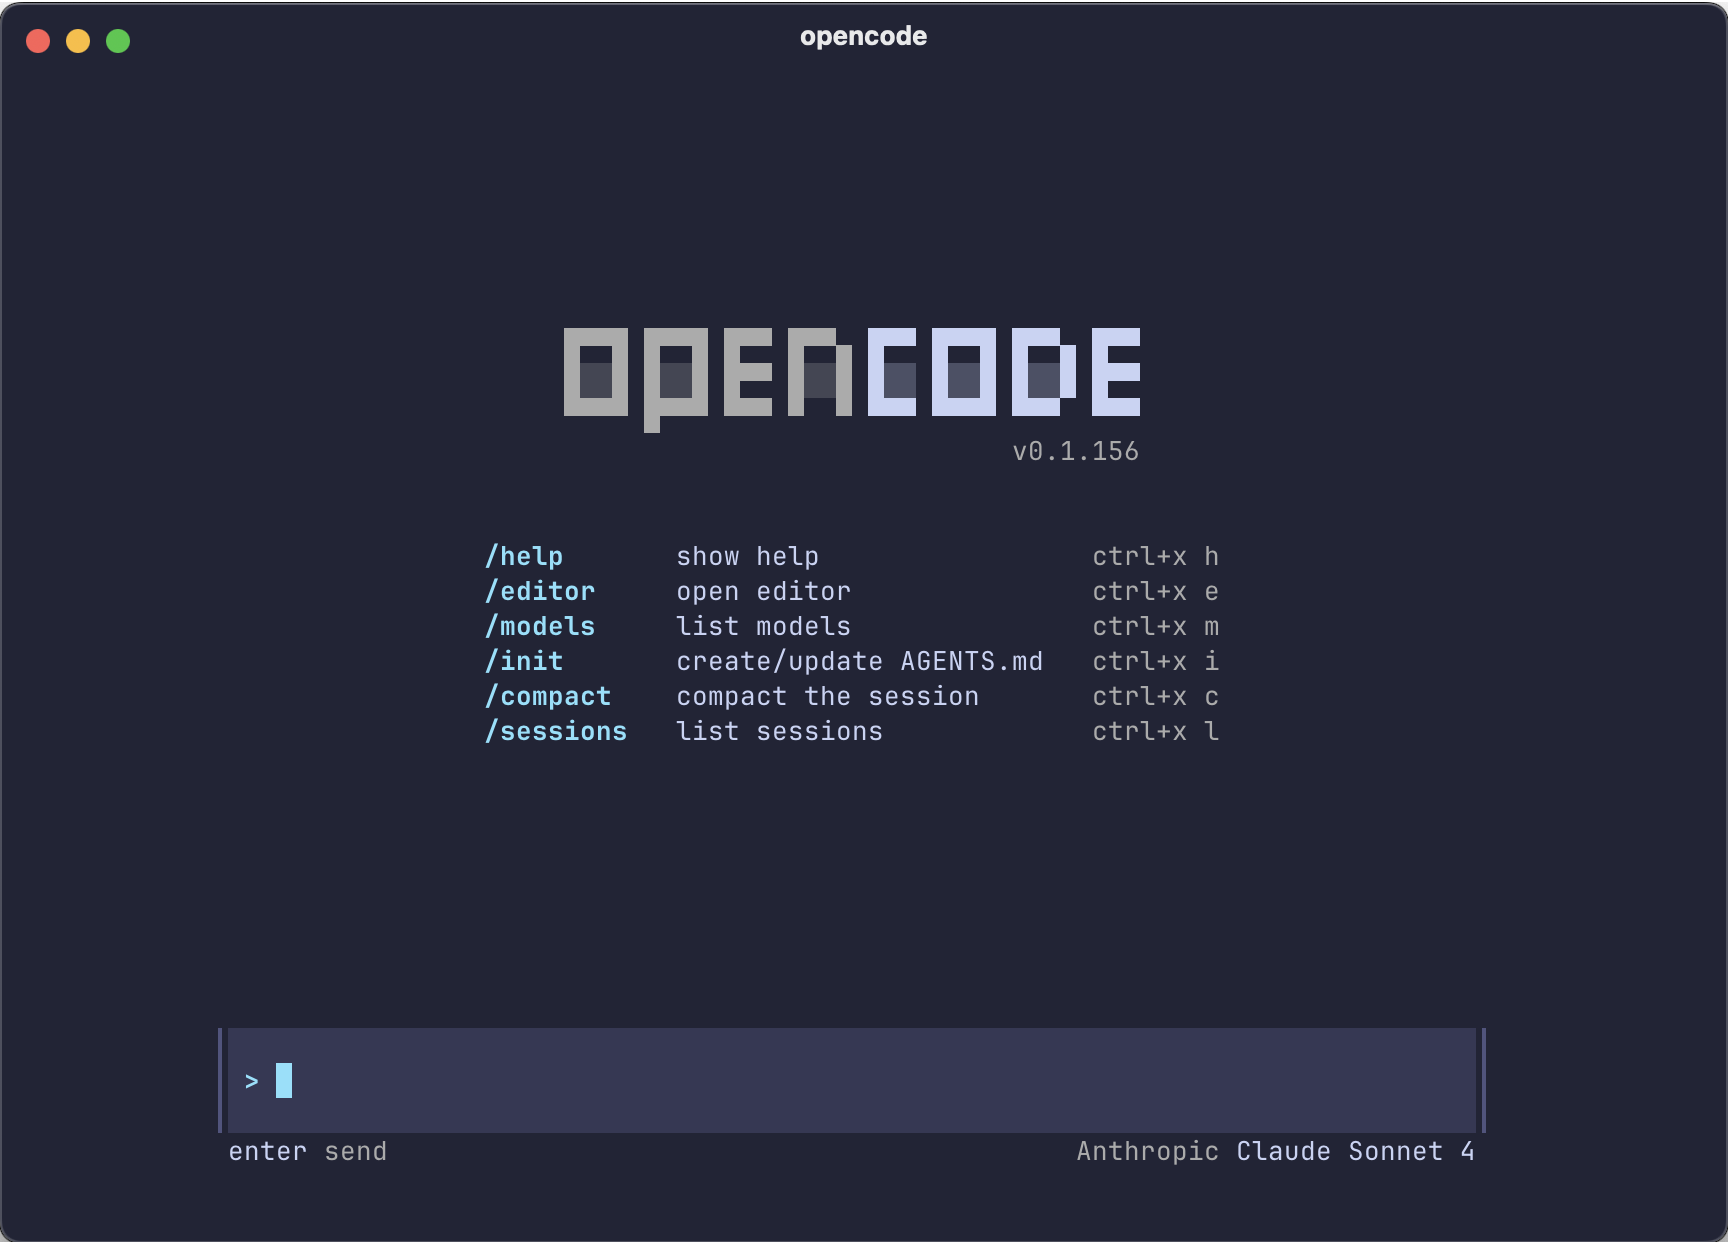Screen dimensions: 1728x1242
Task: Focus the prompt input field
Action: pos(852,1080)
